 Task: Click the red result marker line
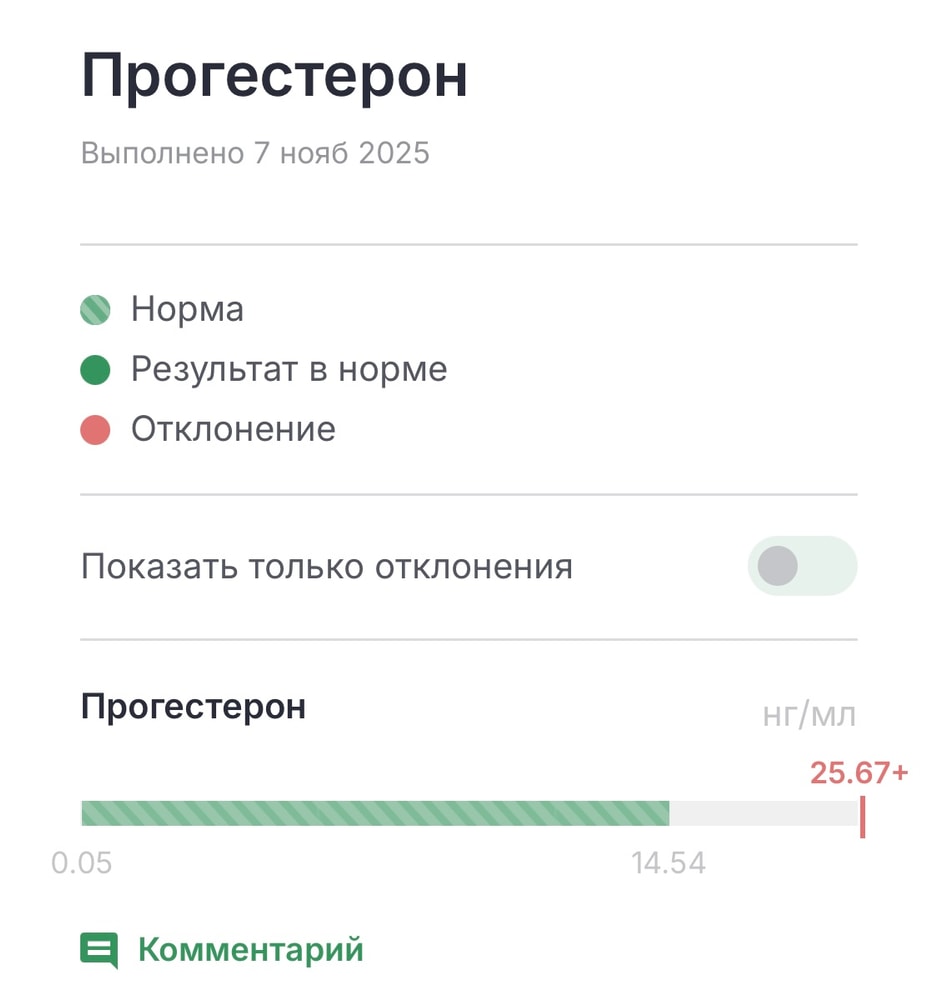(862, 817)
